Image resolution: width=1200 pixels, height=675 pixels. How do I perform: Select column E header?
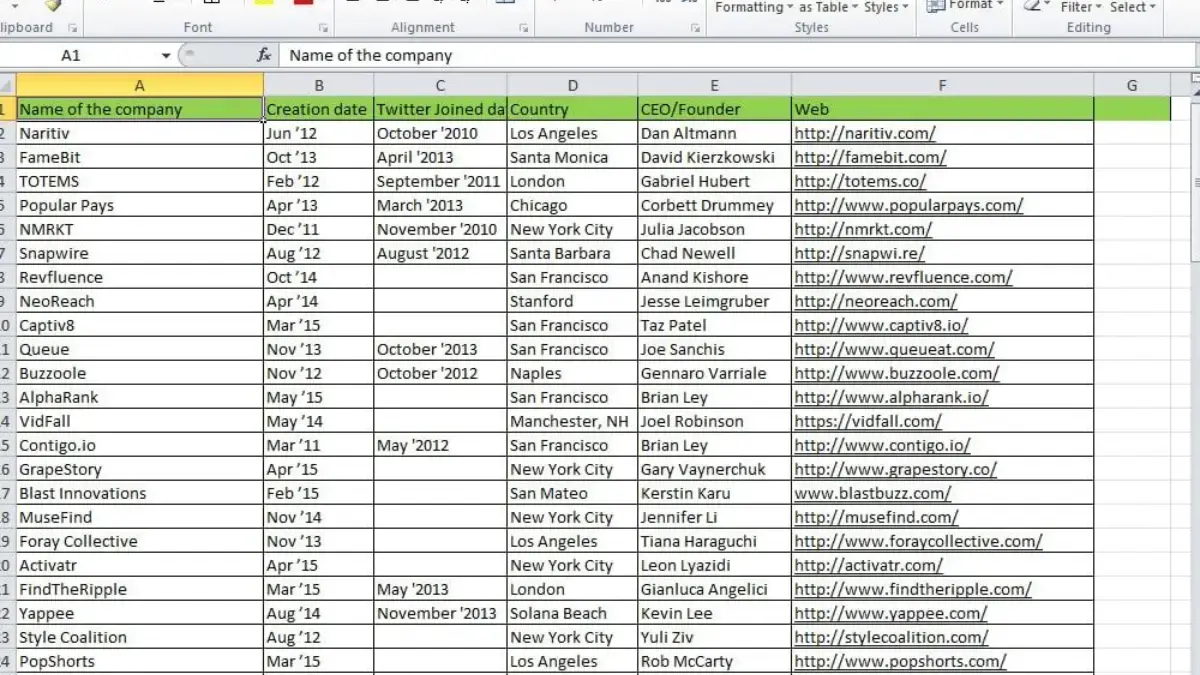click(714, 85)
